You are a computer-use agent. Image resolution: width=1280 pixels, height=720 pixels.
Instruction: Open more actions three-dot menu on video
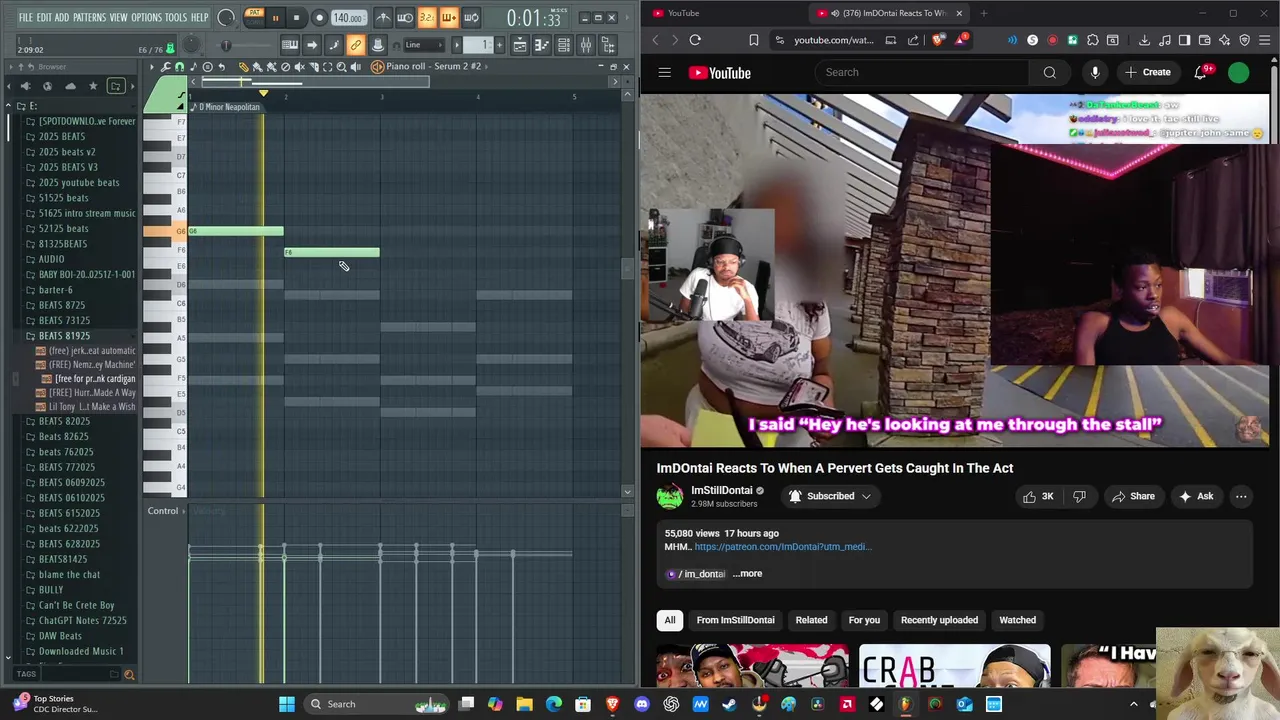pos(1241,496)
